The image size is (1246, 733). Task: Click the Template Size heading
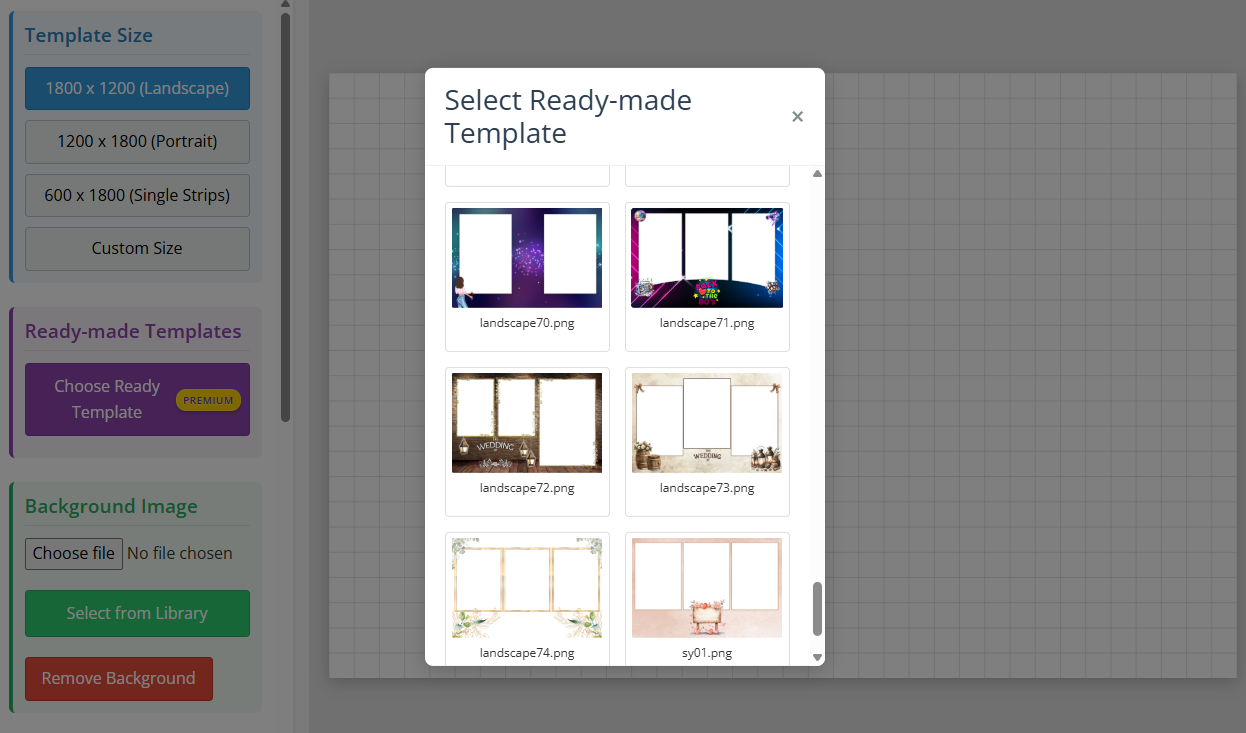point(89,35)
